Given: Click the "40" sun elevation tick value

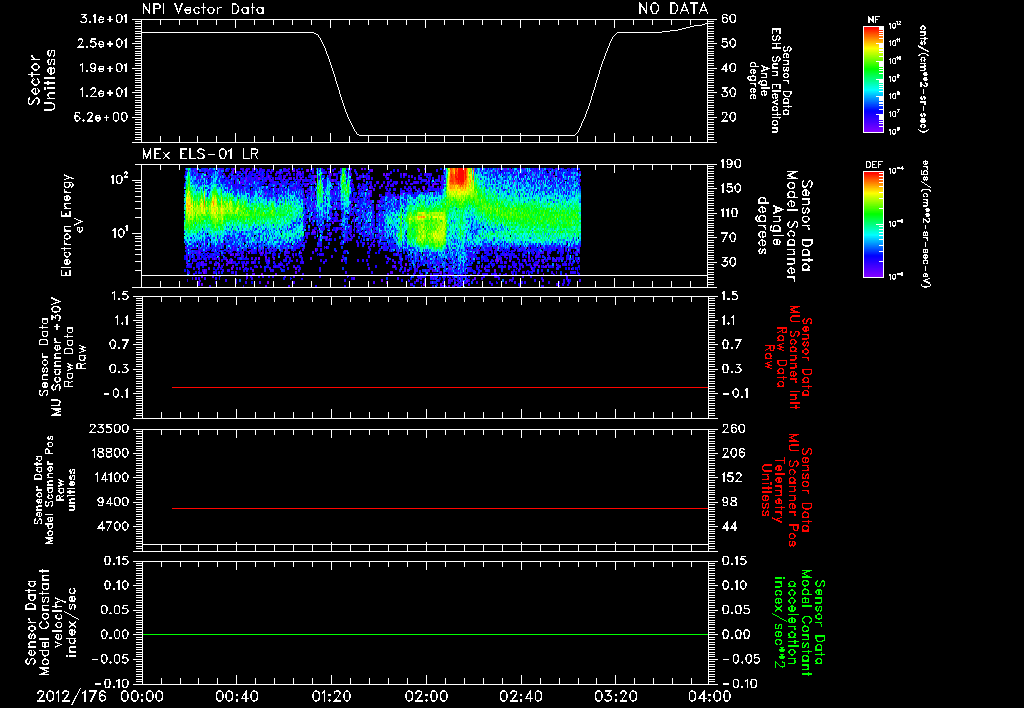Looking at the screenshot, I should click(x=729, y=68).
